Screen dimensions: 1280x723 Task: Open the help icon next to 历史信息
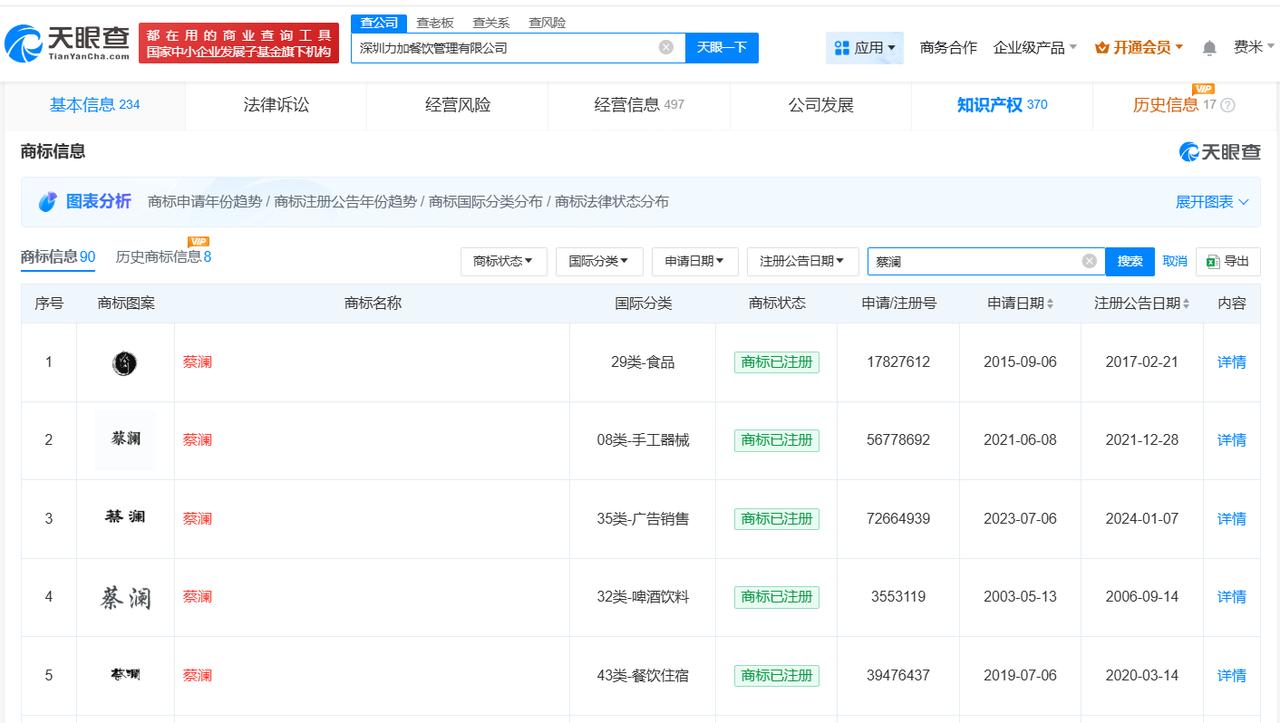(1228, 105)
